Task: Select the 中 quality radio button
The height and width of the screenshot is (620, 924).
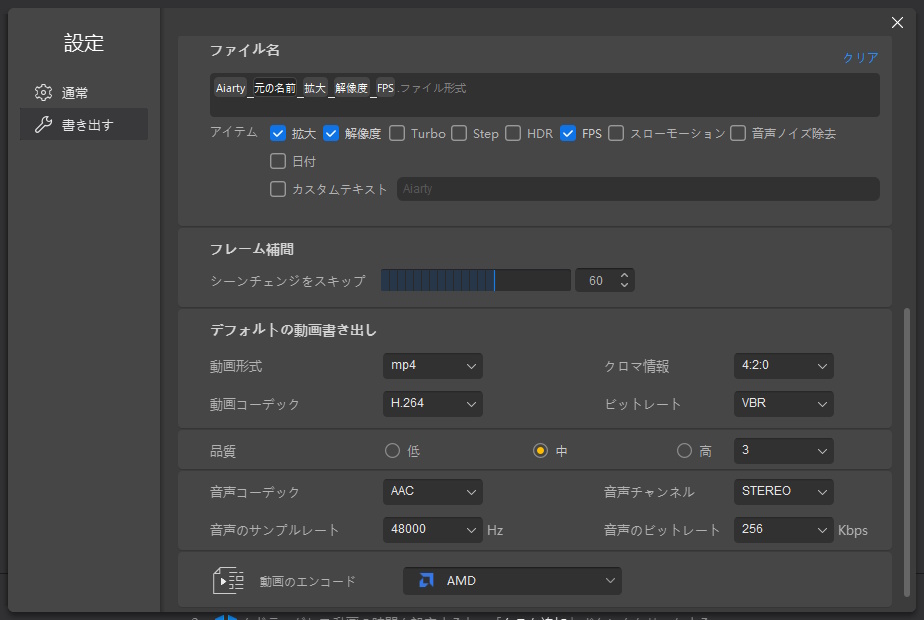Action: 540,451
